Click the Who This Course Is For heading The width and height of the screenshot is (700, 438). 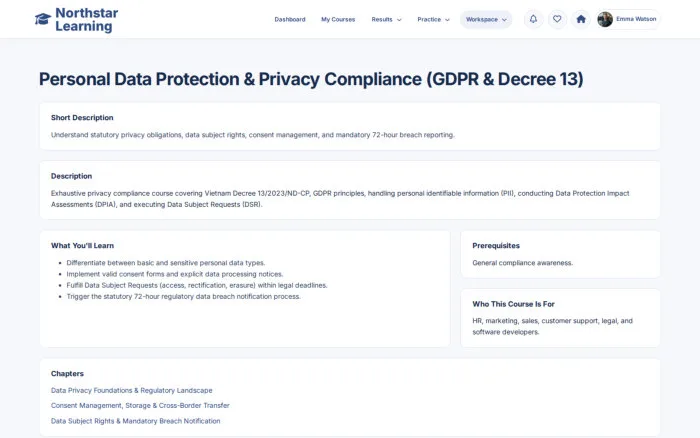pos(513,304)
